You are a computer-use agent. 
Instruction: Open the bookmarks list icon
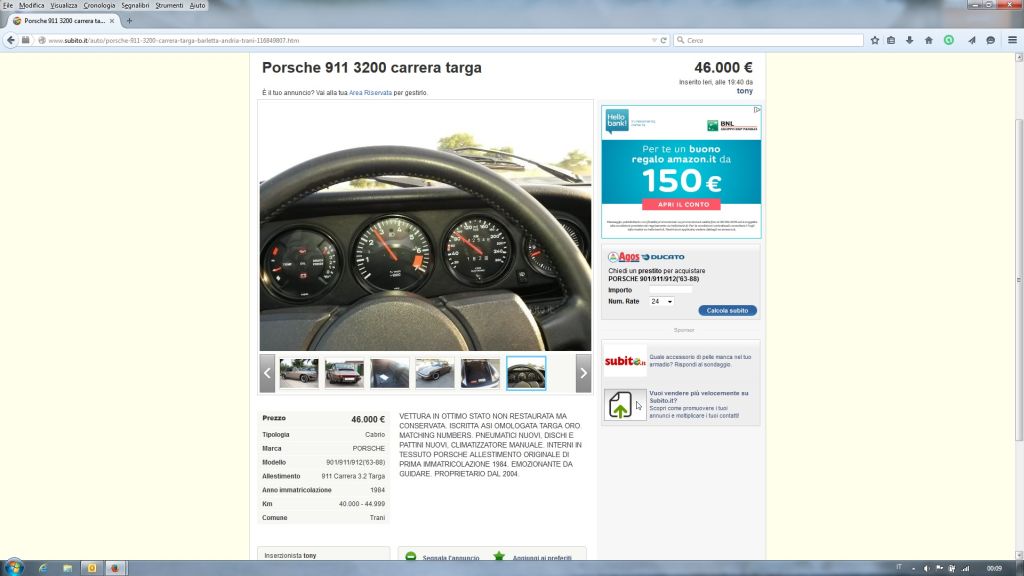891,40
